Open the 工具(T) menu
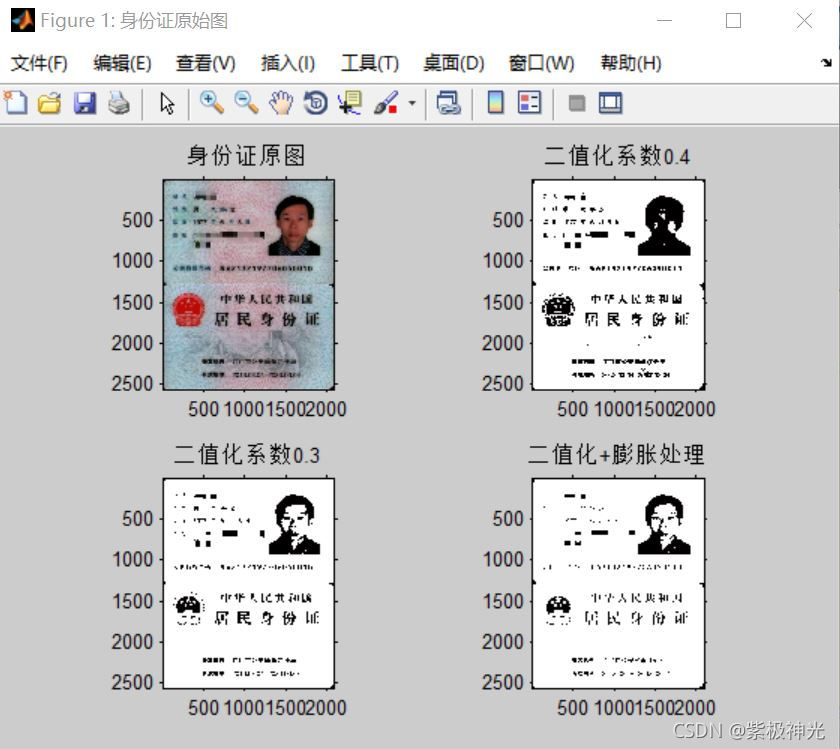This screenshot has height=749, width=840. pyautogui.click(x=369, y=62)
